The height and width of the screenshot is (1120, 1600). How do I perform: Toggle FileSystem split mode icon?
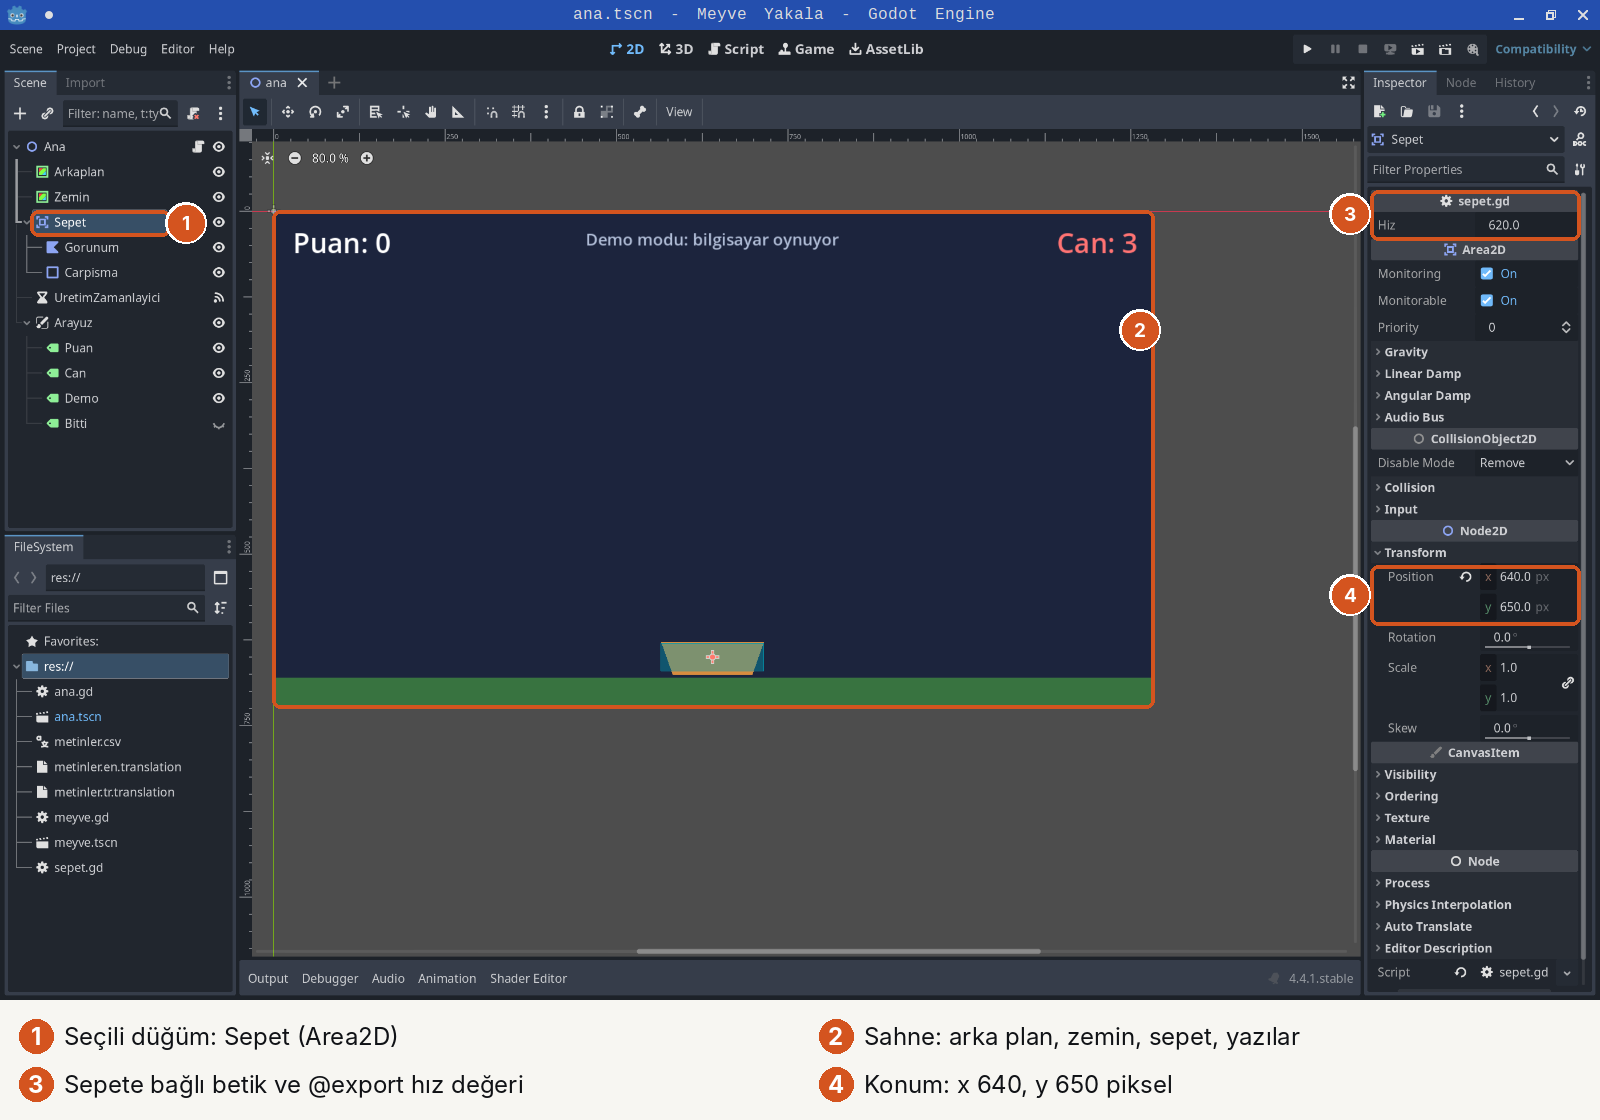coord(221,578)
